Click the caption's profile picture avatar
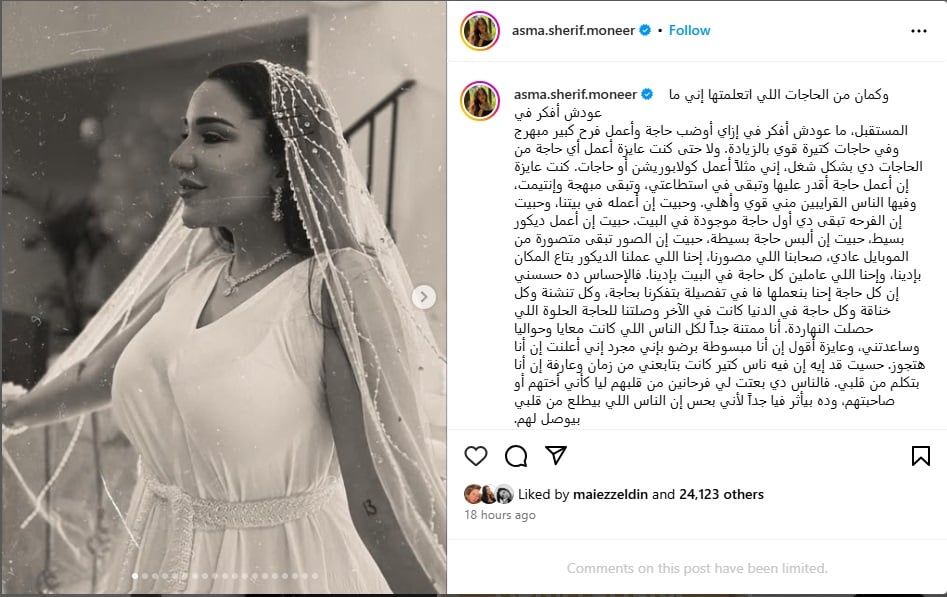 tap(480, 101)
